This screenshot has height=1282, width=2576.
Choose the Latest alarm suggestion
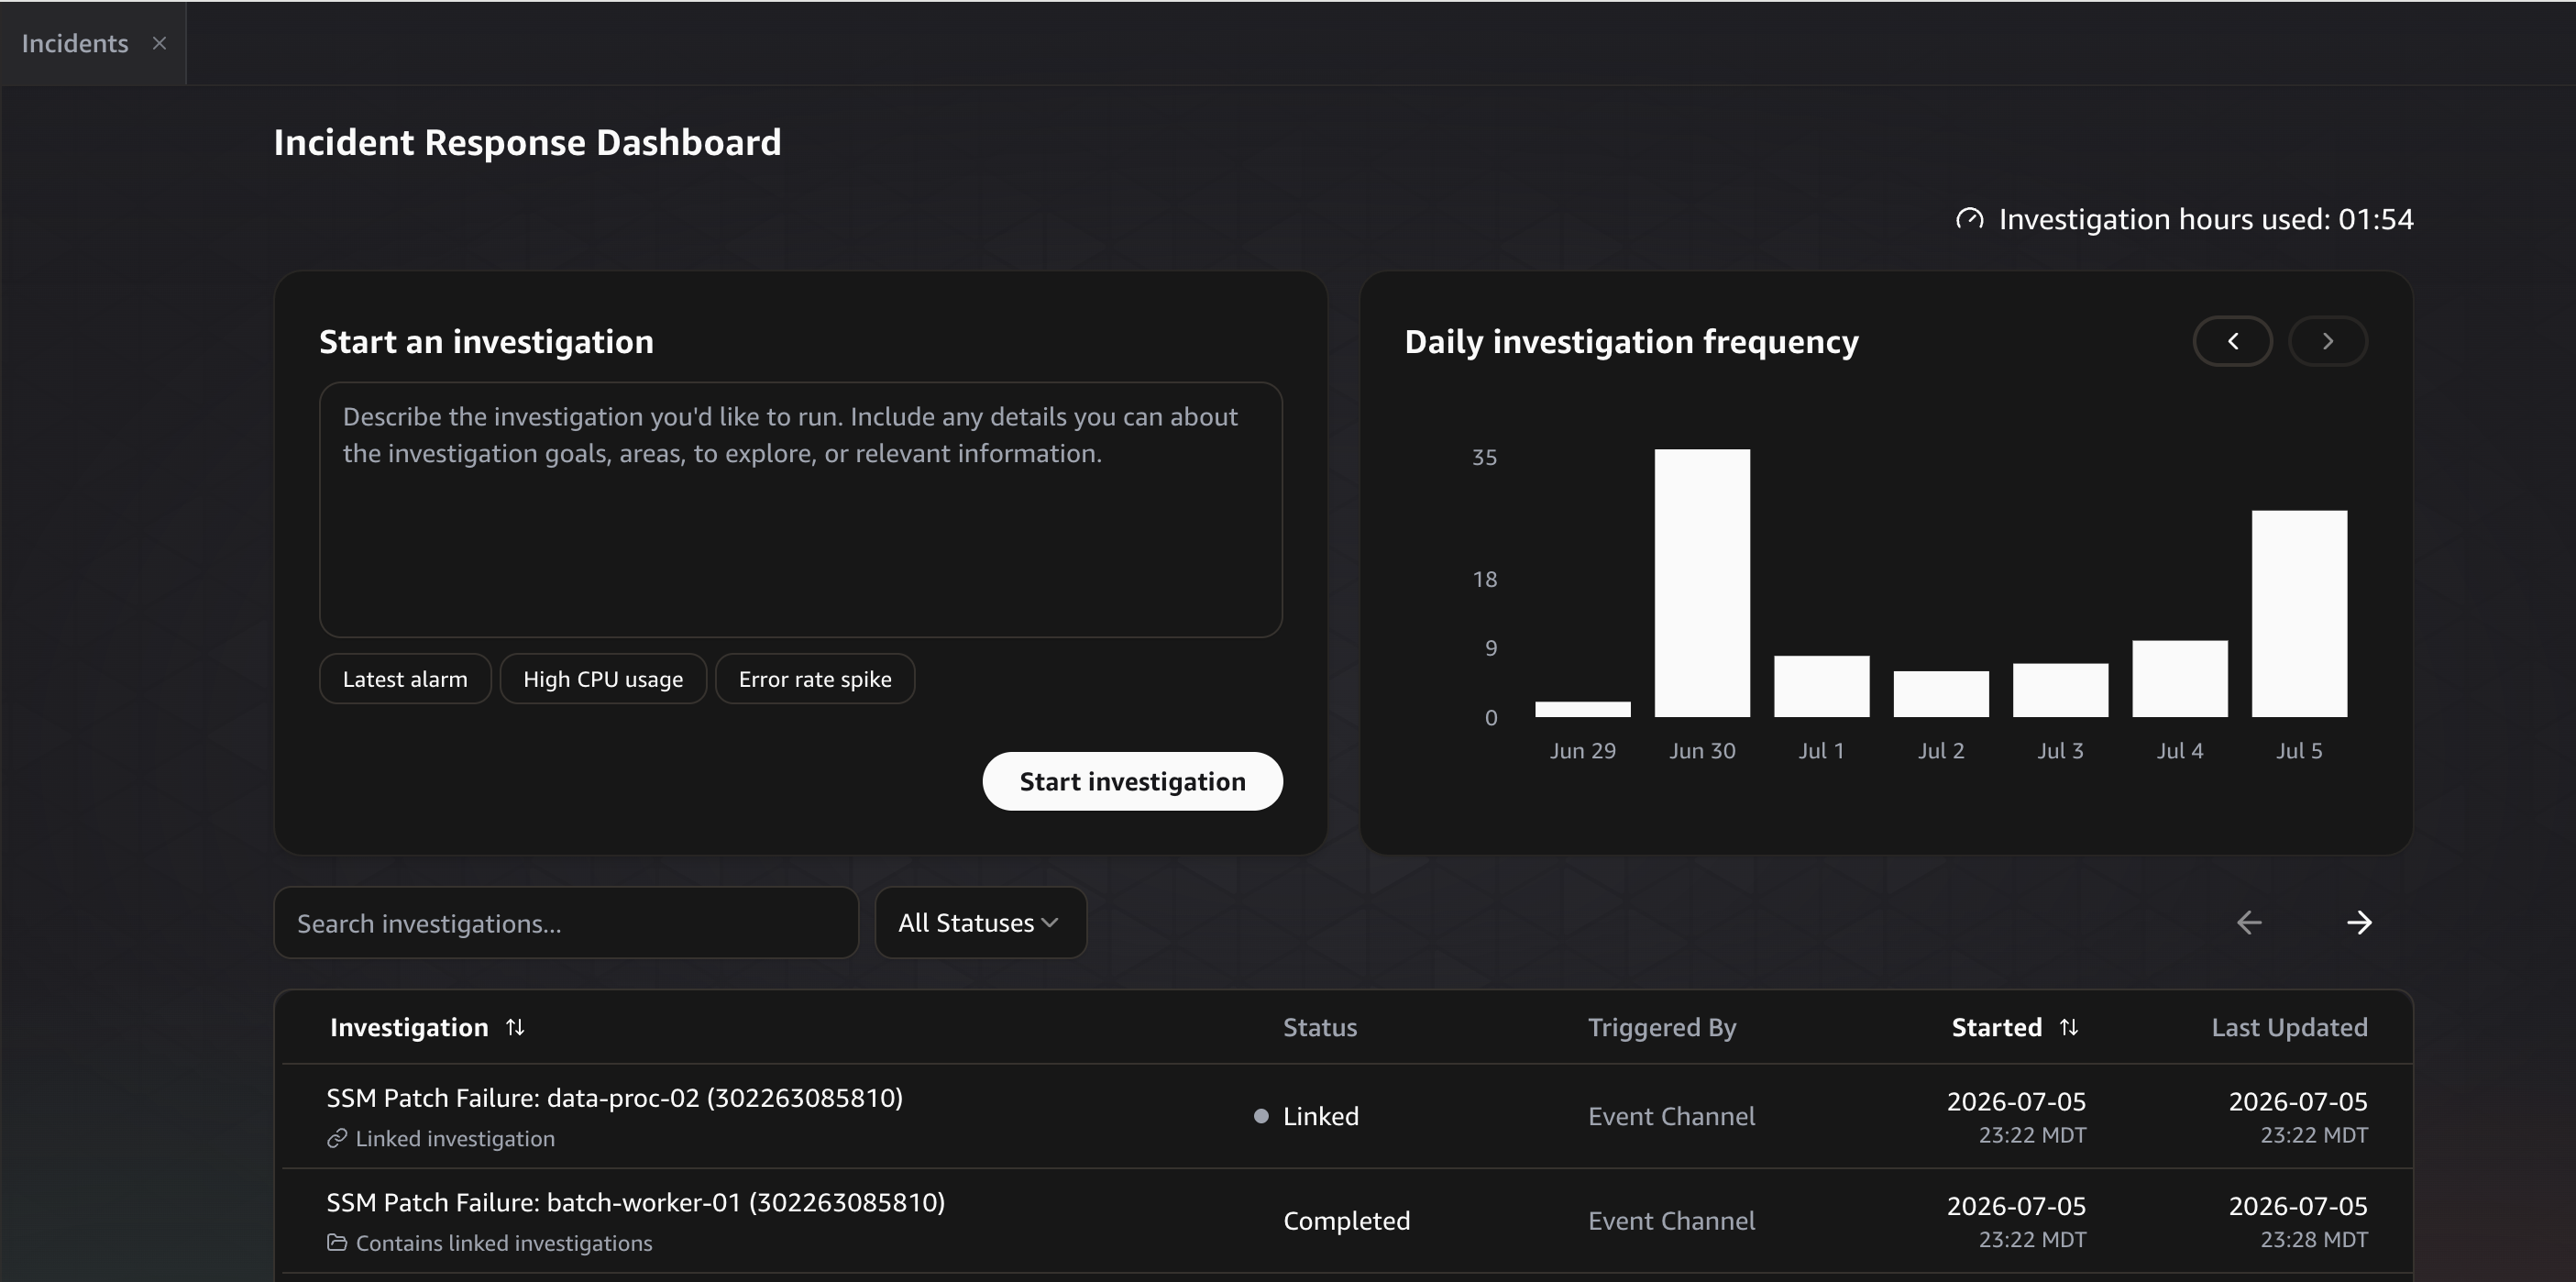(405, 679)
